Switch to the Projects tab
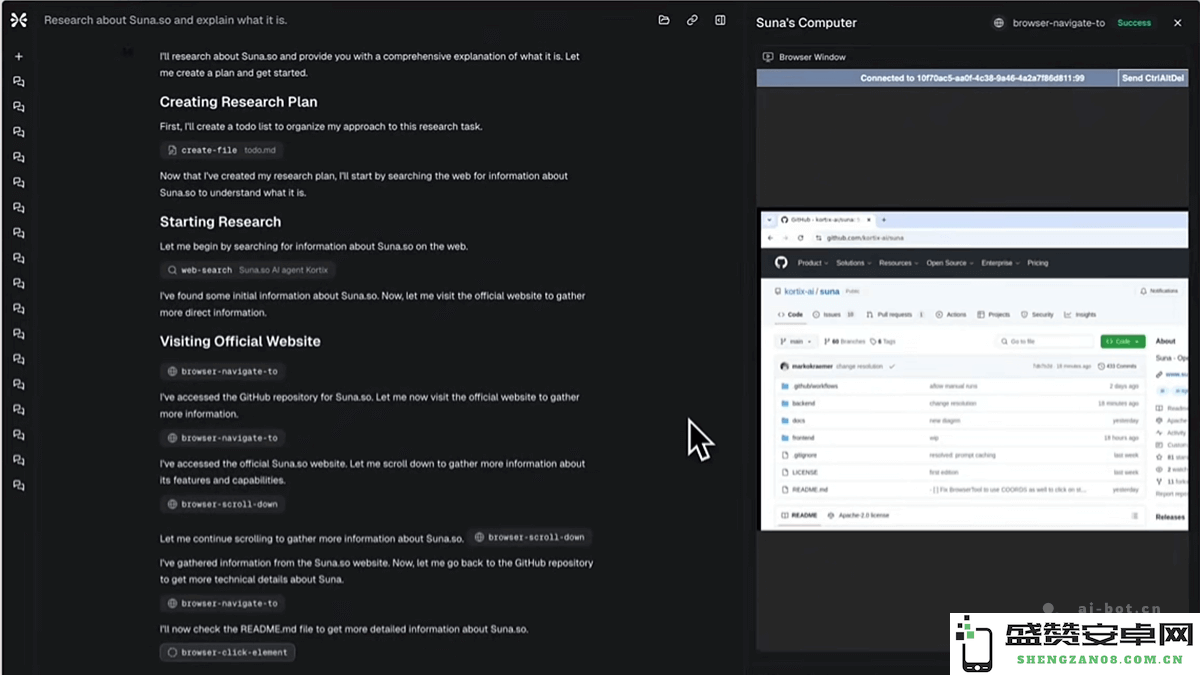 pos(994,314)
